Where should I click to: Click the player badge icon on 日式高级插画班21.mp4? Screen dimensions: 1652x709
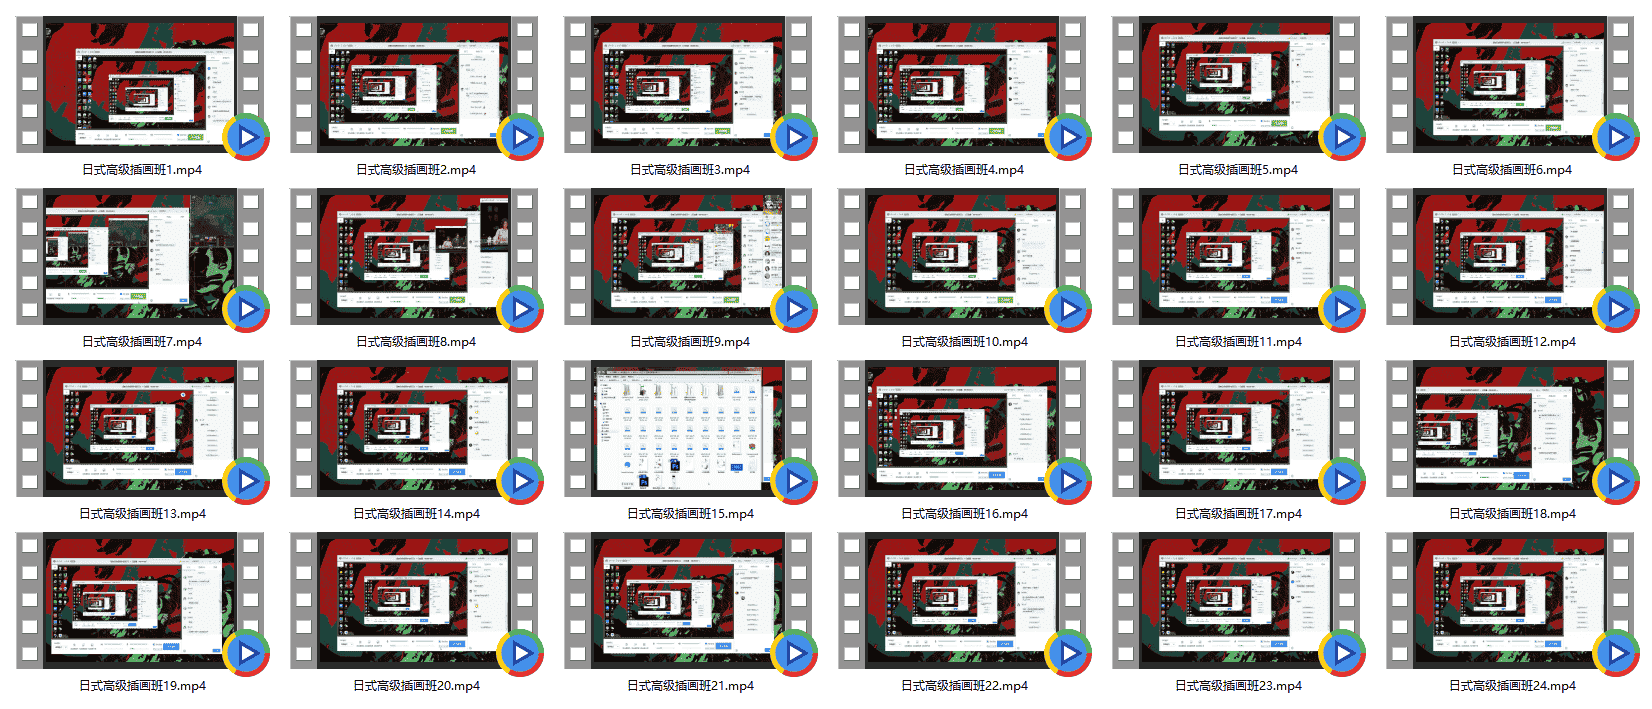coord(794,653)
